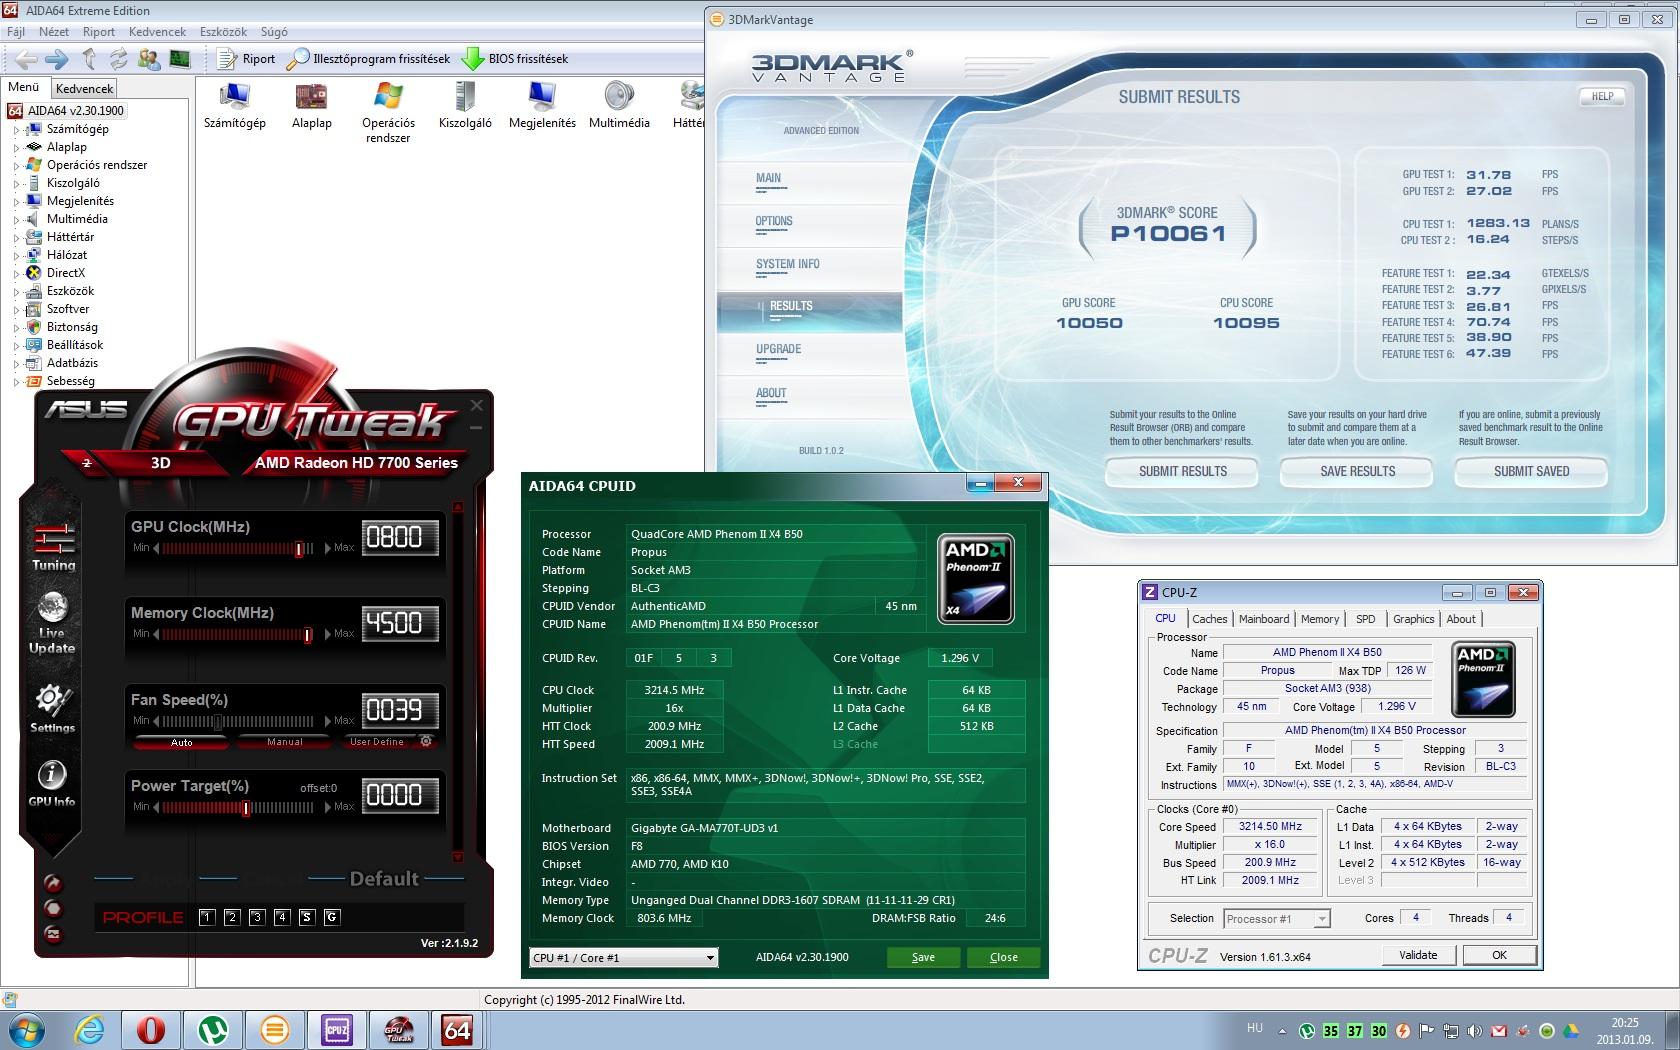Click Memory Clock slider handle
The height and width of the screenshot is (1050, 1680).
point(308,634)
